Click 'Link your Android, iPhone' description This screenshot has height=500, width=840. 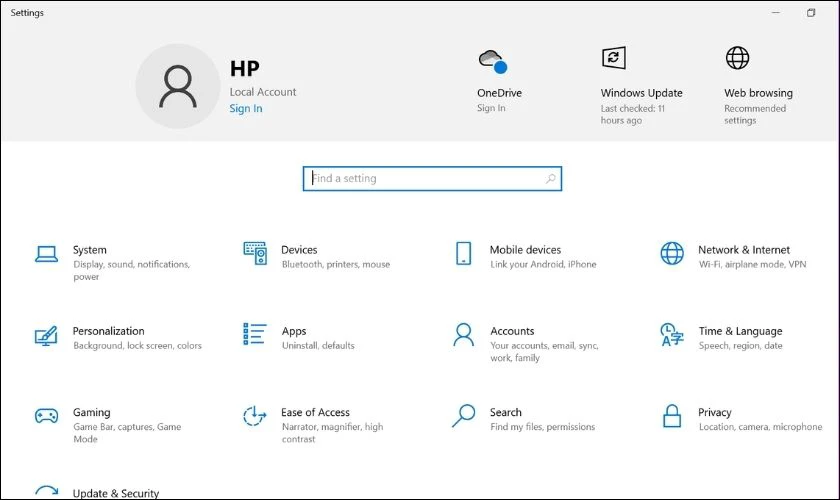pos(543,264)
